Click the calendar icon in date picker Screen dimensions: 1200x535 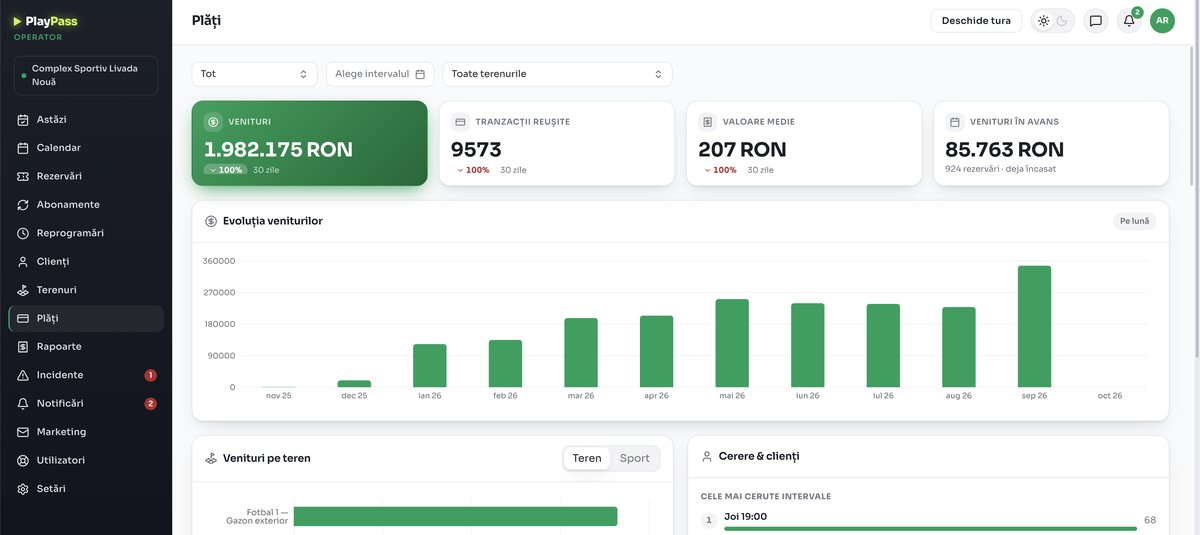click(x=420, y=74)
